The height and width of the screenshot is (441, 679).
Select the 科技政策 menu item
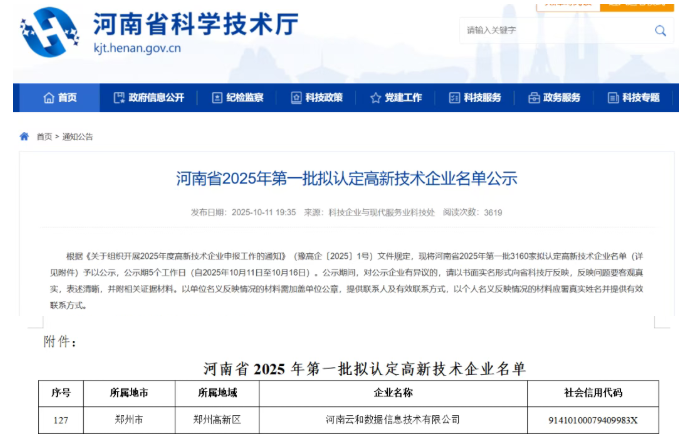(324, 98)
